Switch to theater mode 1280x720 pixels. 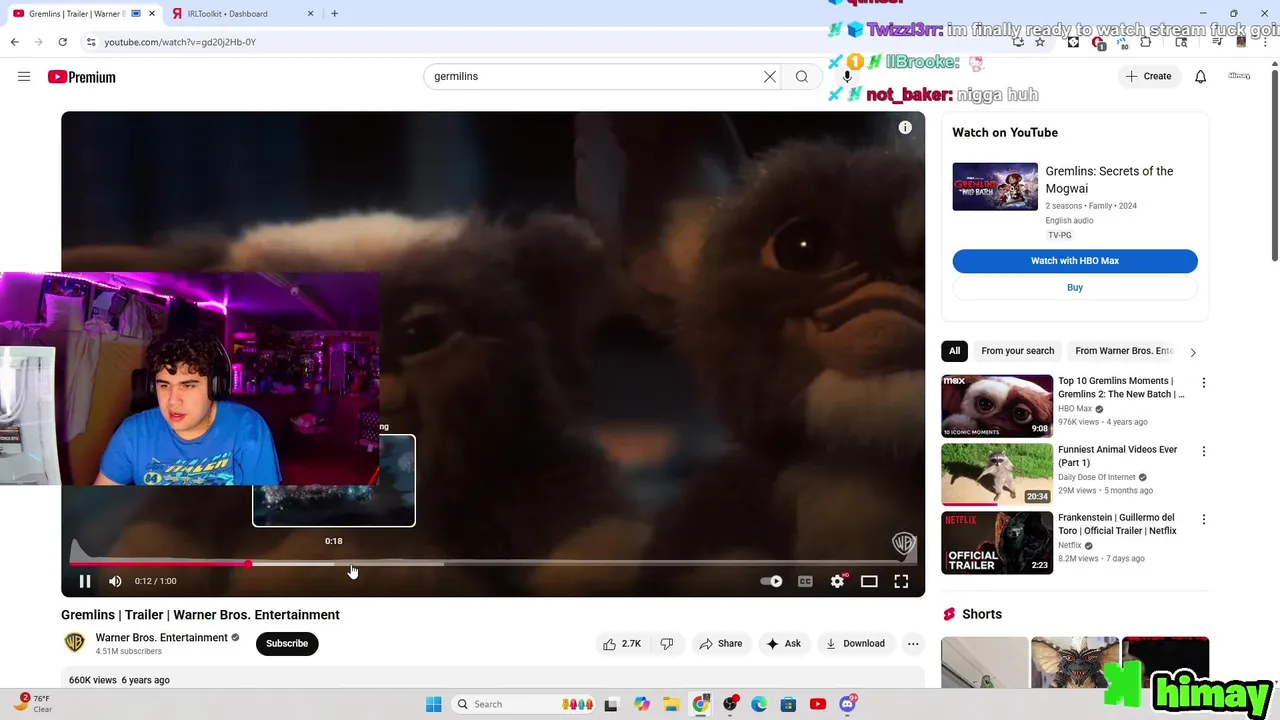click(x=869, y=581)
